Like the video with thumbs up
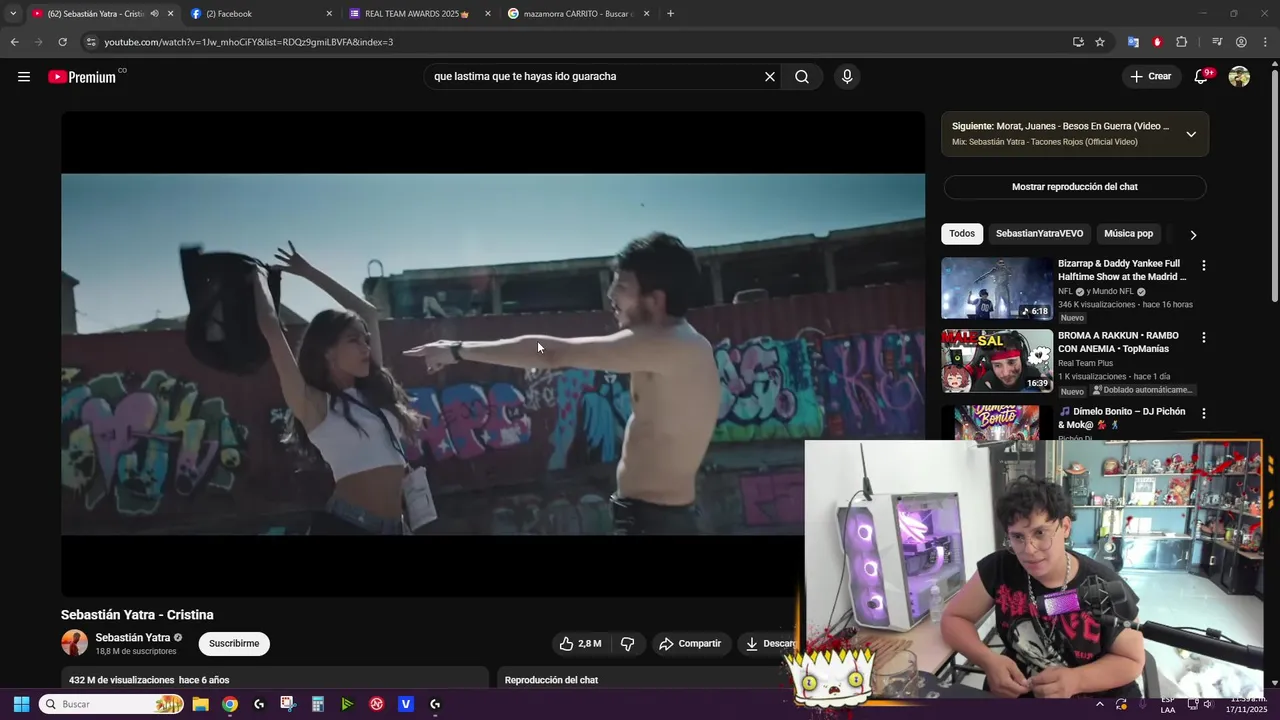This screenshot has height=720, width=1280. coord(580,644)
